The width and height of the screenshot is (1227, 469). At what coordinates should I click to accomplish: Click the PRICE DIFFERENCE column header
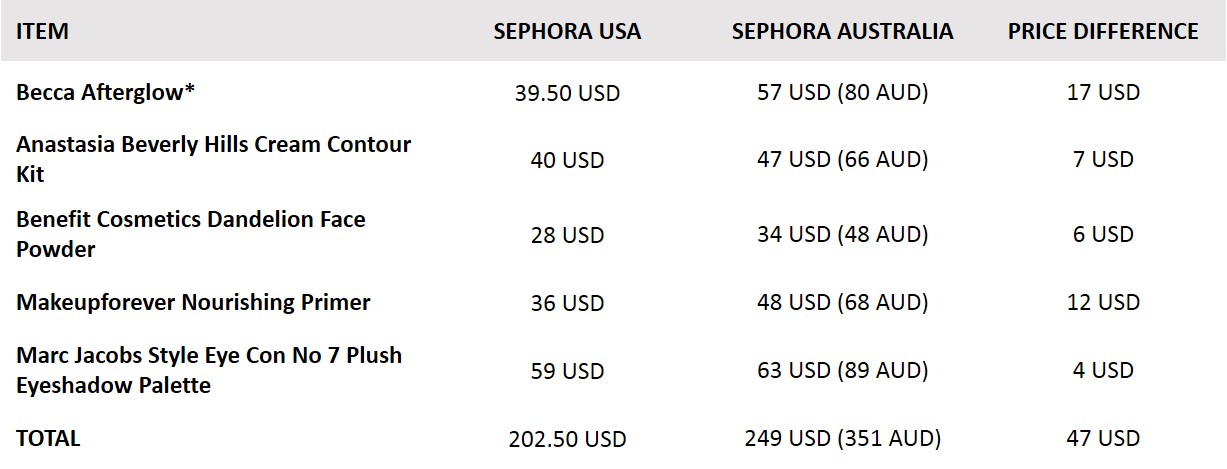(1103, 31)
